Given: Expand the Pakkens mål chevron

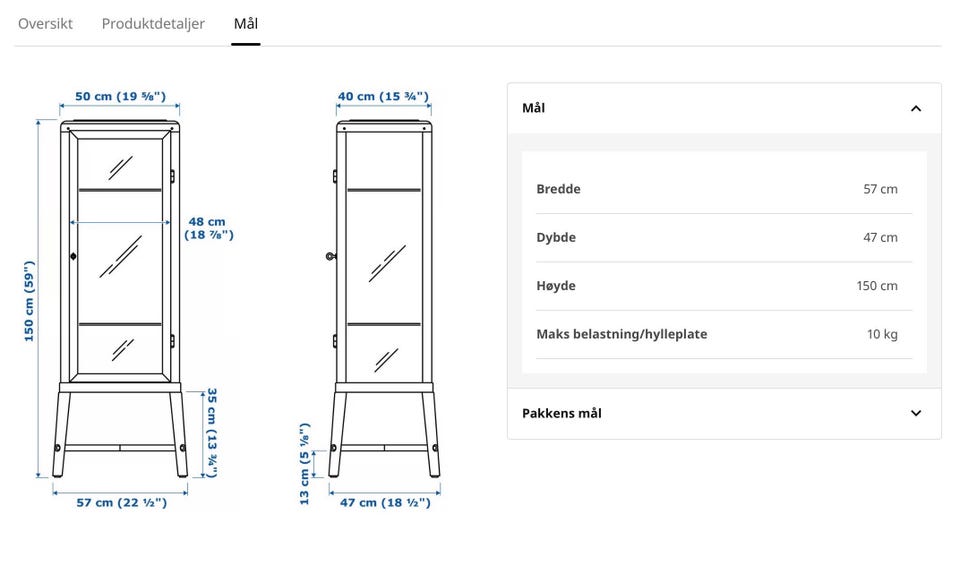Looking at the screenshot, I should tap(915, 413).
